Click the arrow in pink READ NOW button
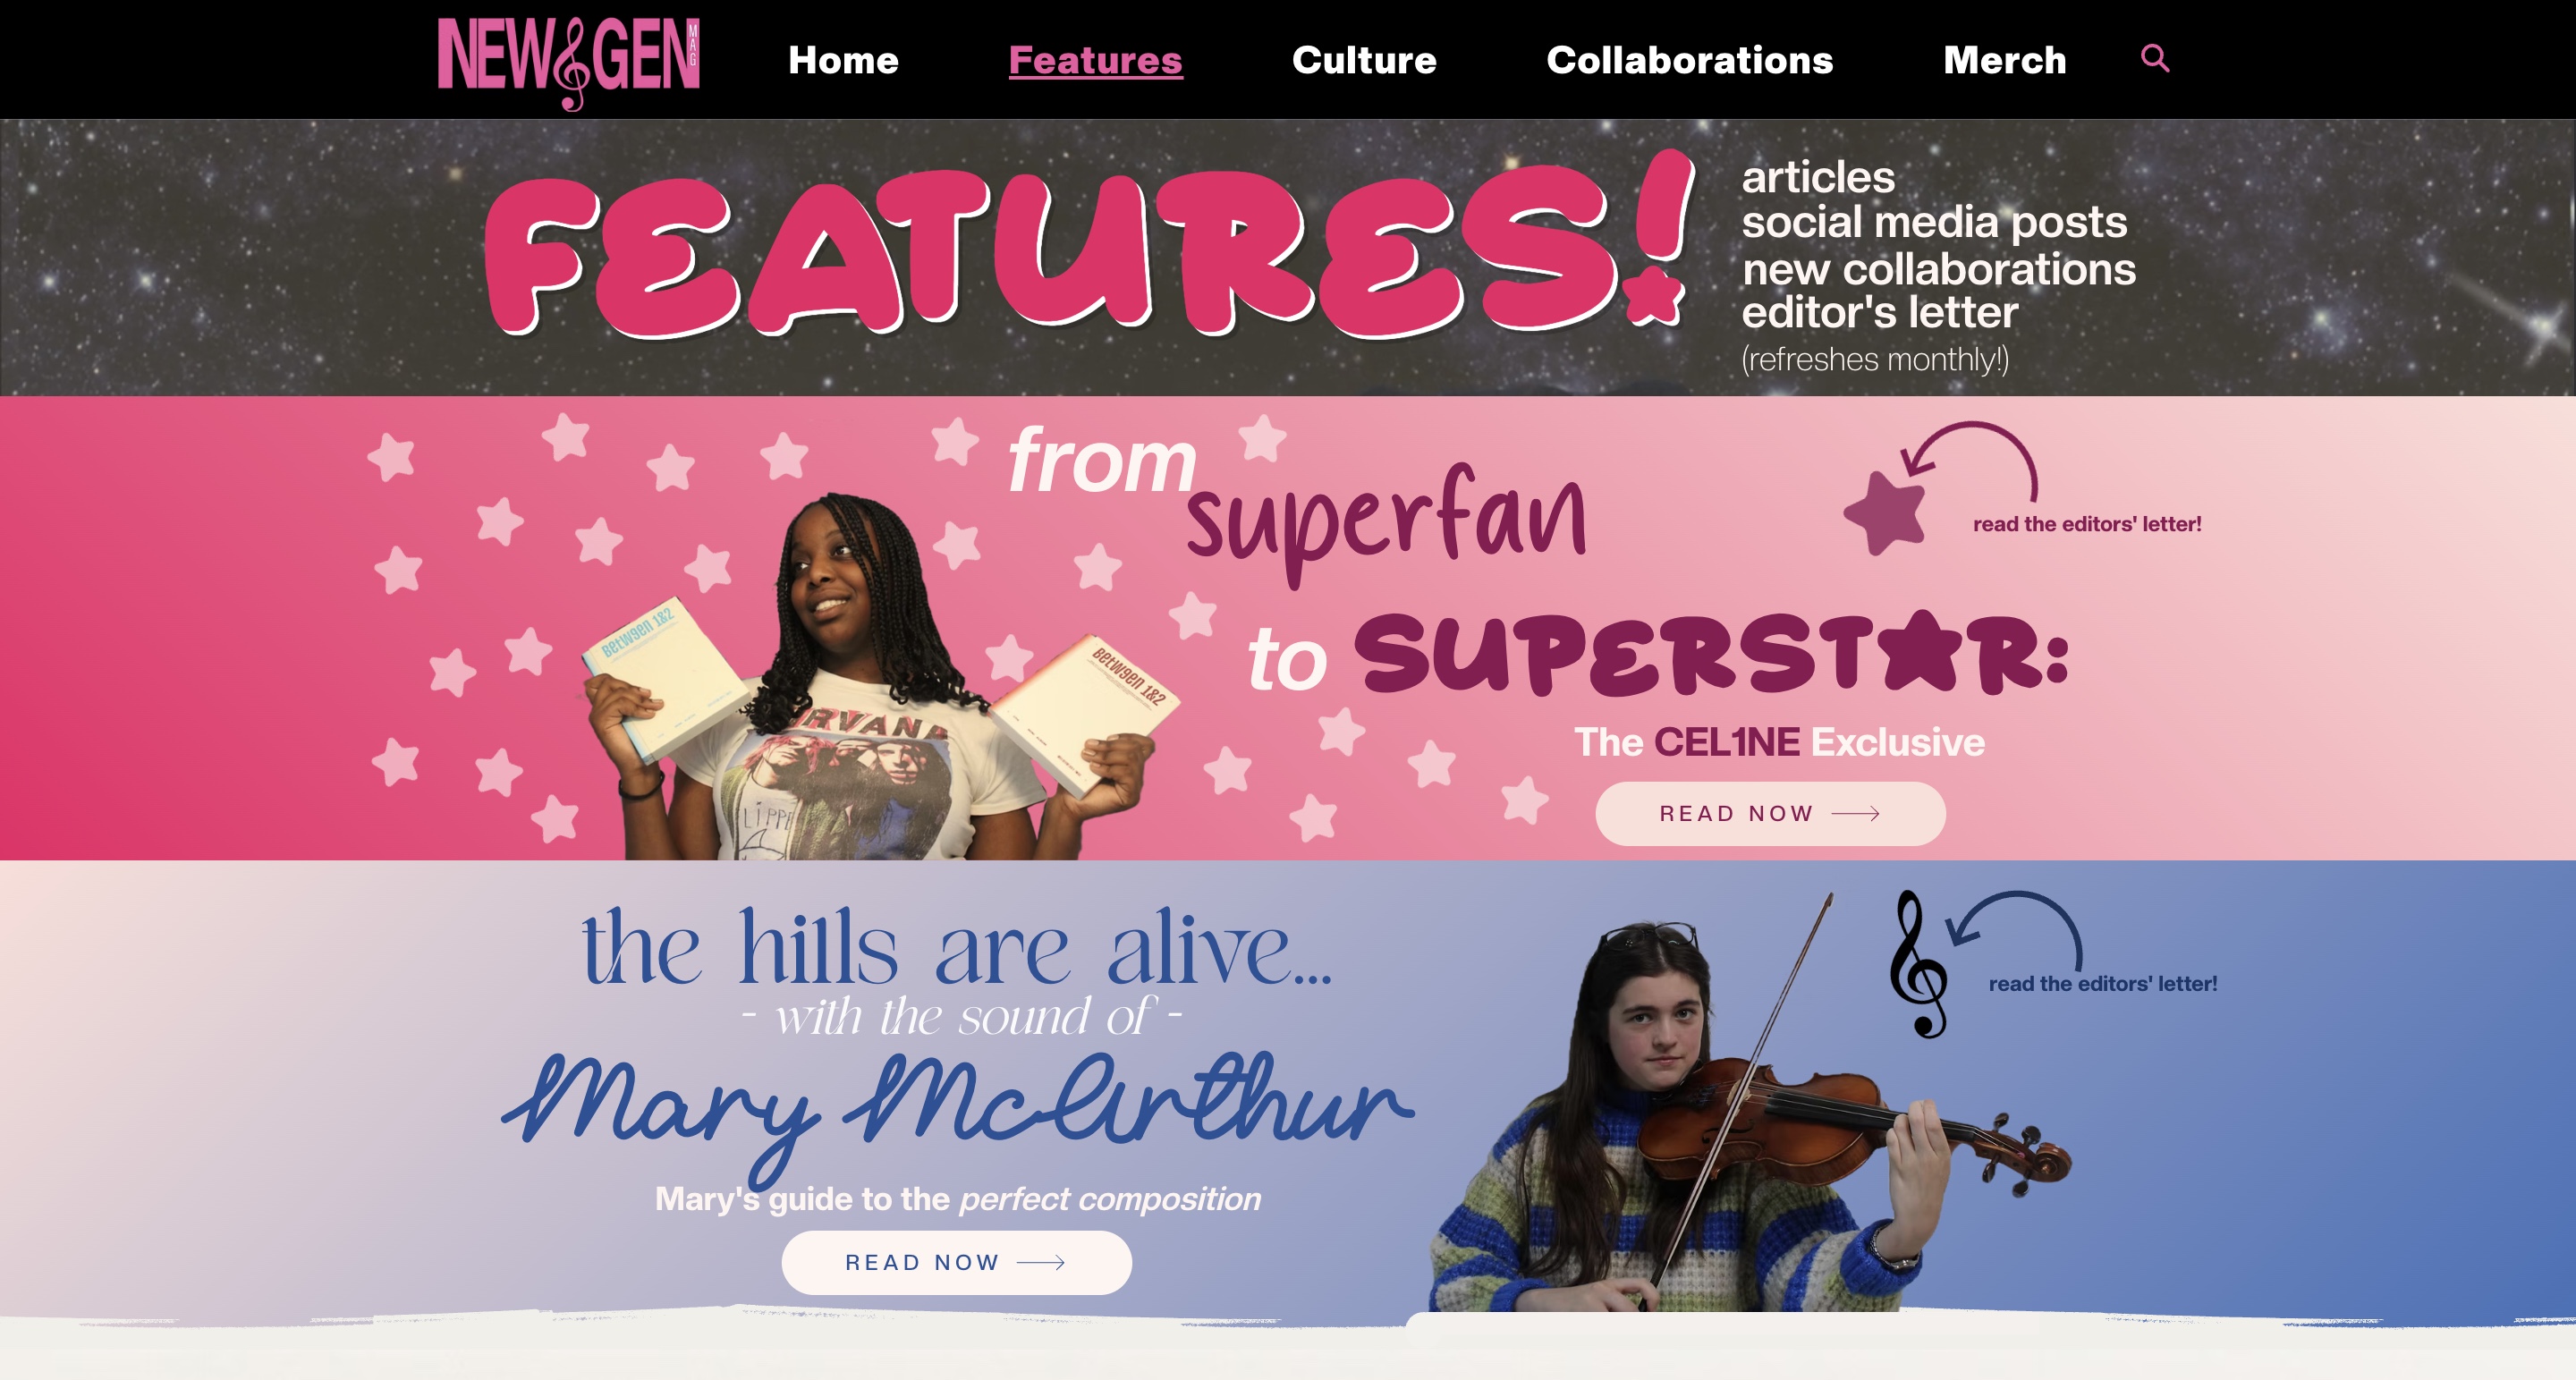 point(1856,814)
